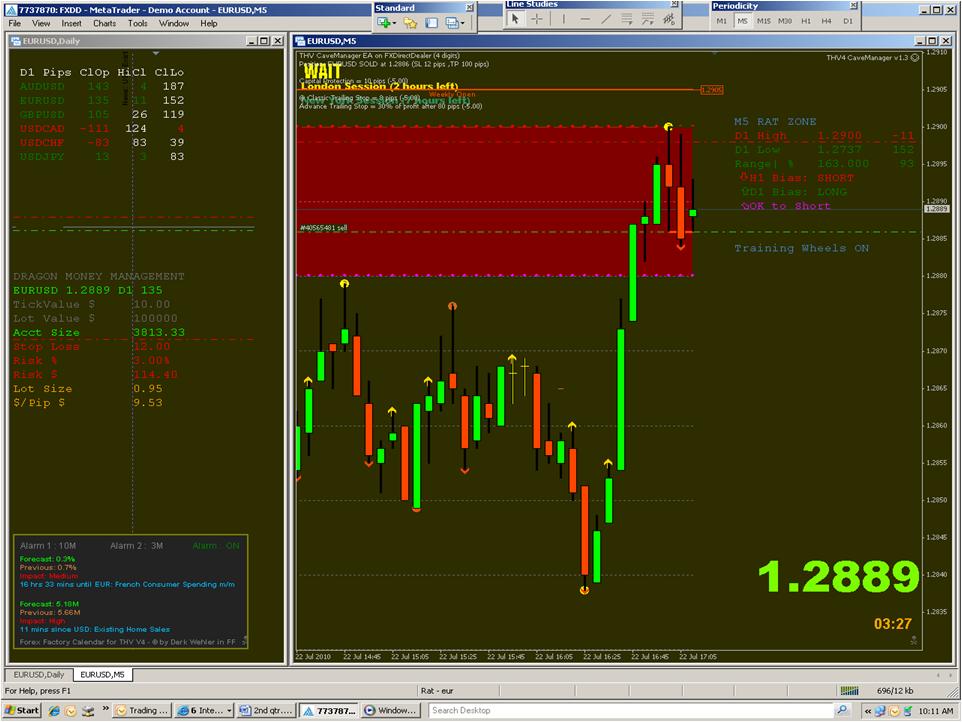Open the Insert menu

point(71,23)
